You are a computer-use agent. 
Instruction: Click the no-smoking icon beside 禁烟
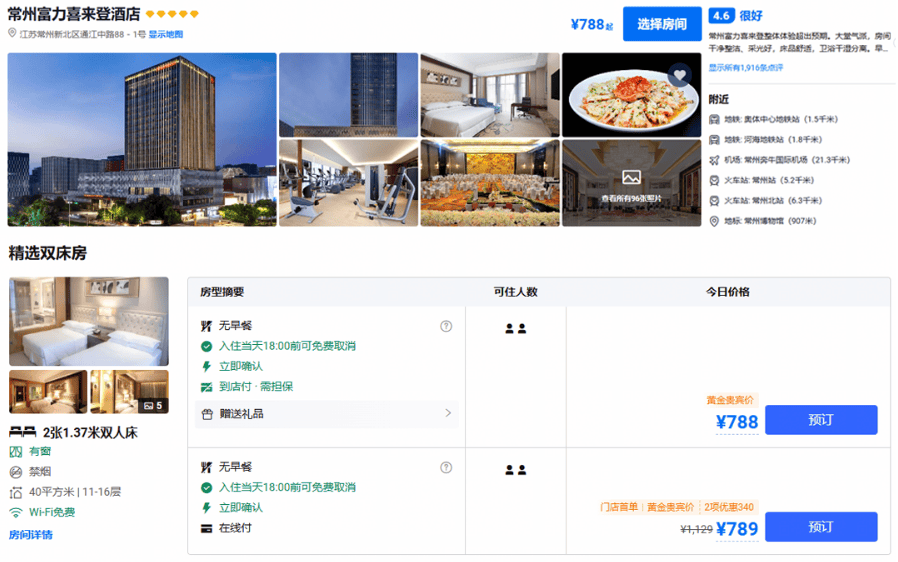(x=16, y=472)
